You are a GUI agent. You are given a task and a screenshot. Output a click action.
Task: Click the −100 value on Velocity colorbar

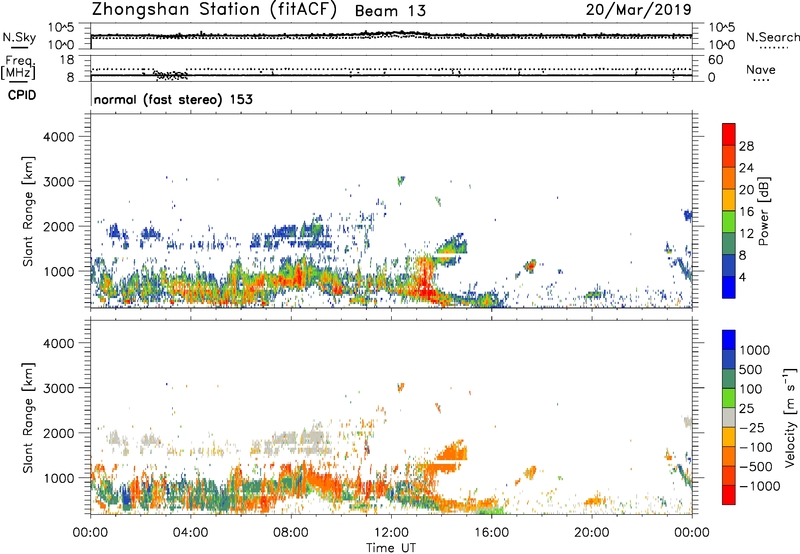755,447
